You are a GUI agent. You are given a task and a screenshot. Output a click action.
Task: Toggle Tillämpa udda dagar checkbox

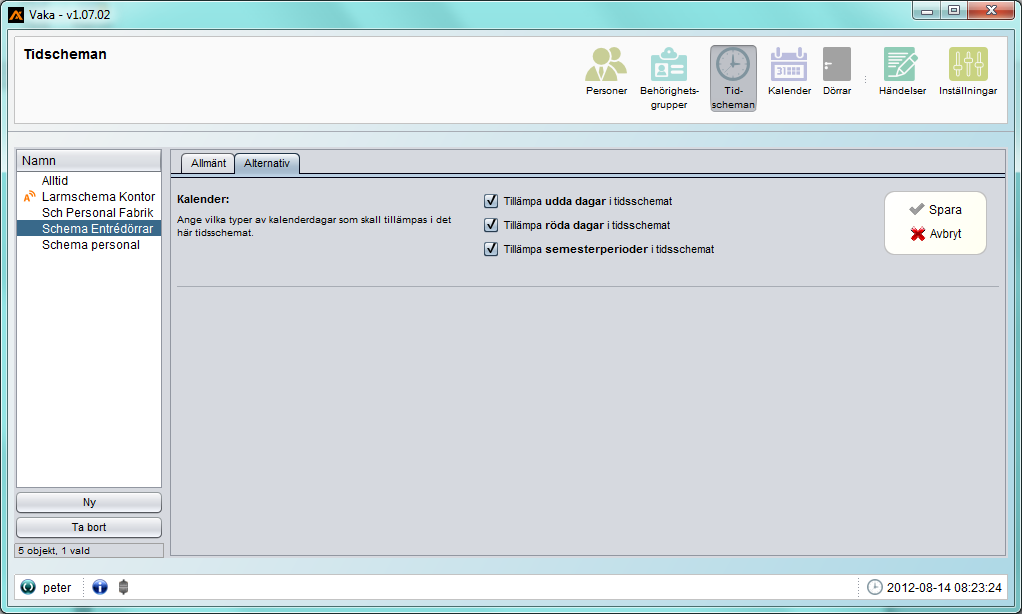[491, 201]
